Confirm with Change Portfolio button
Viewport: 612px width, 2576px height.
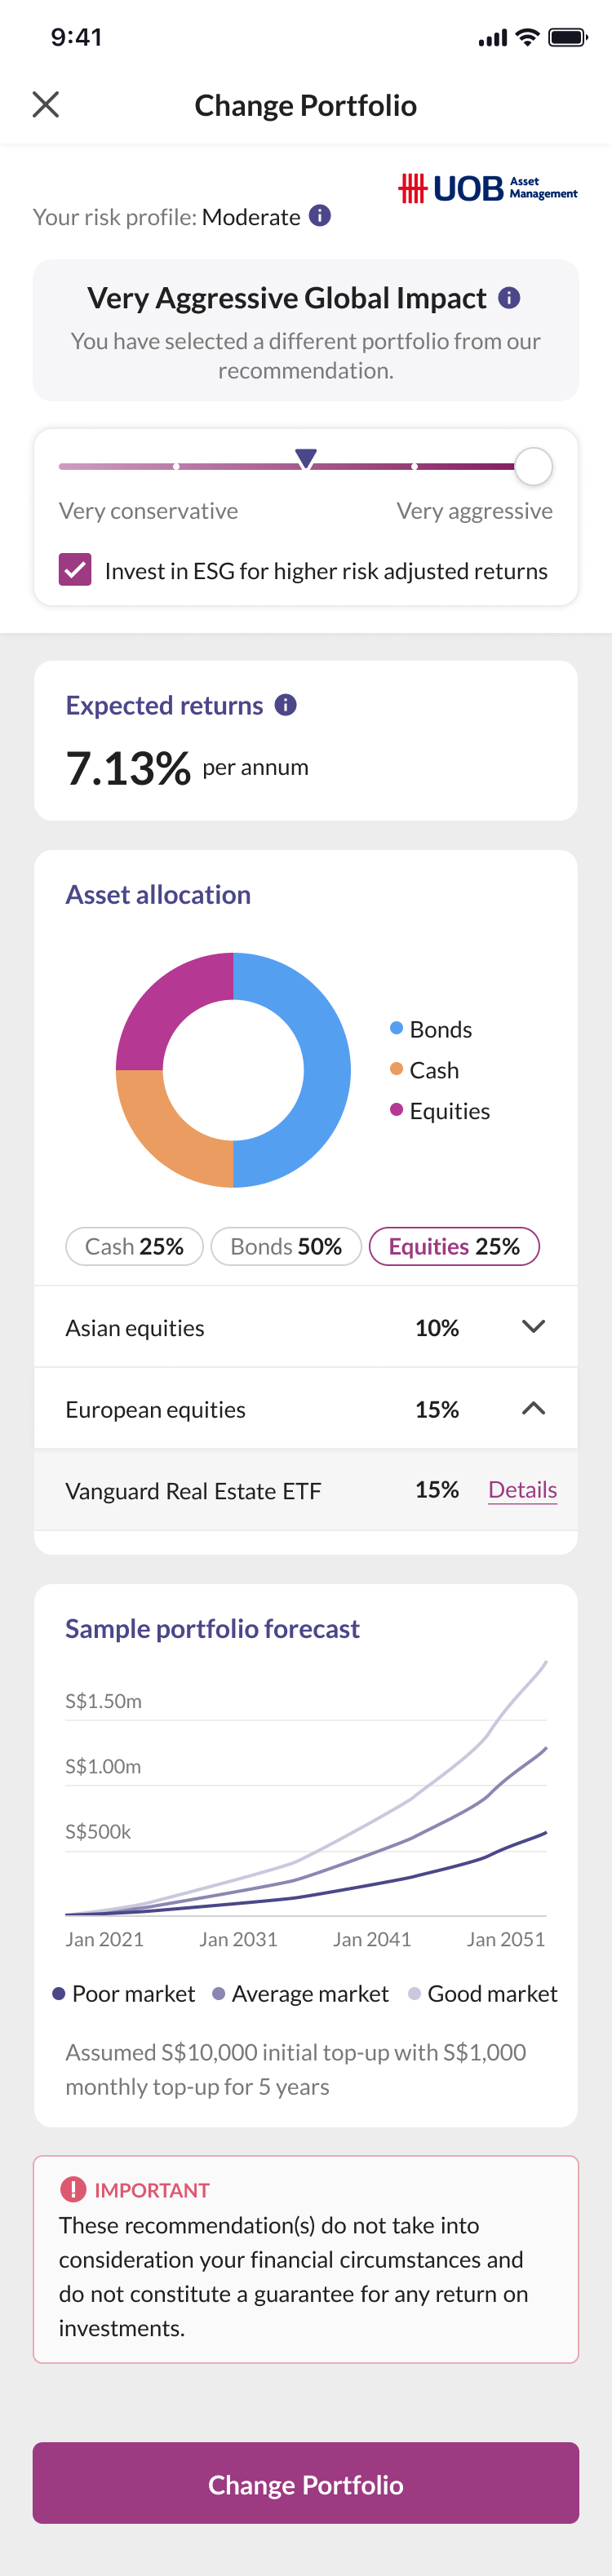(x=306, y=2484)
